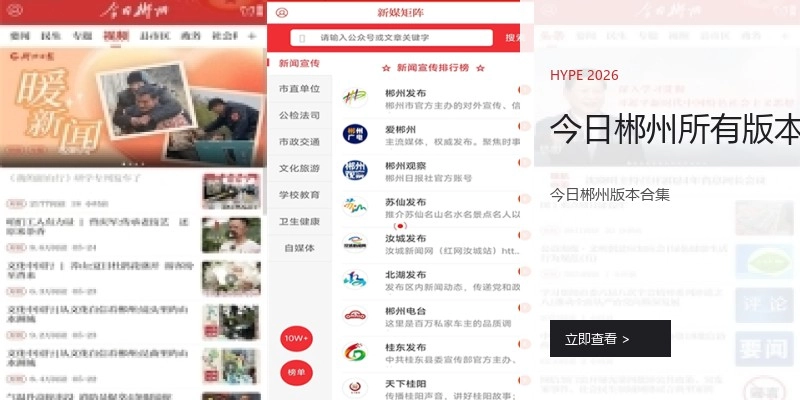Viewport: 800px width, 400px height.
Task: Open the 郴州观察 logo icon
Action: point(355,170)
